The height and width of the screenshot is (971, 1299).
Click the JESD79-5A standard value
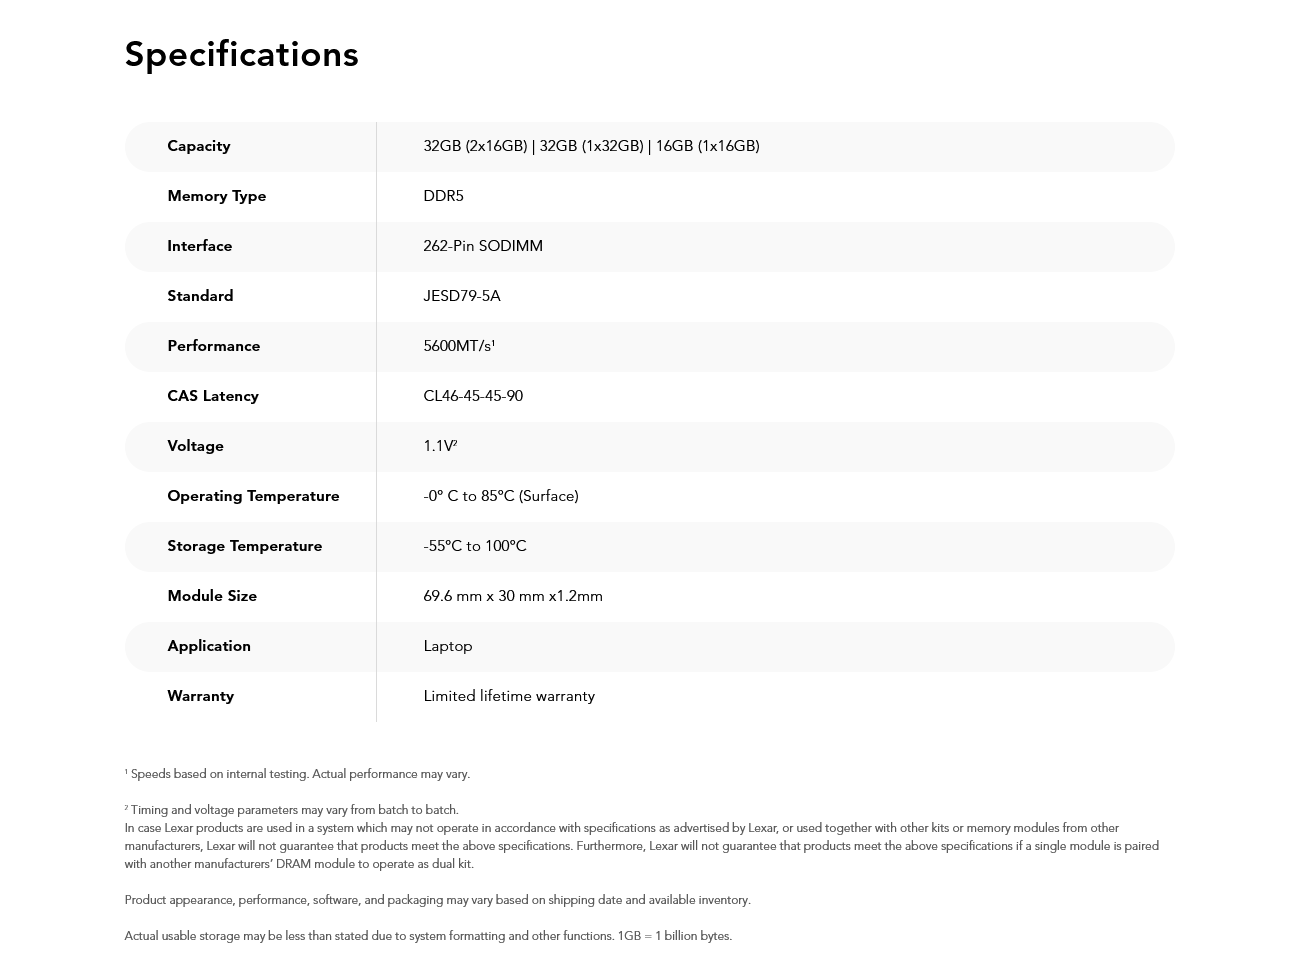click(462, 296)
